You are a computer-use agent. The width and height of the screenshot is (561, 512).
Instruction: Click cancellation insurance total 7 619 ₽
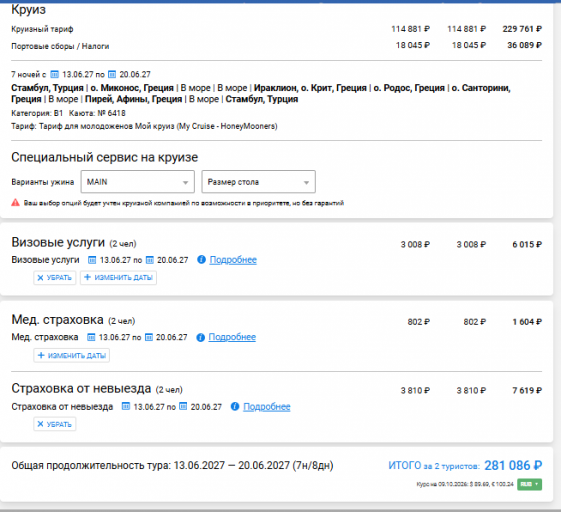[x=527, y=391]
